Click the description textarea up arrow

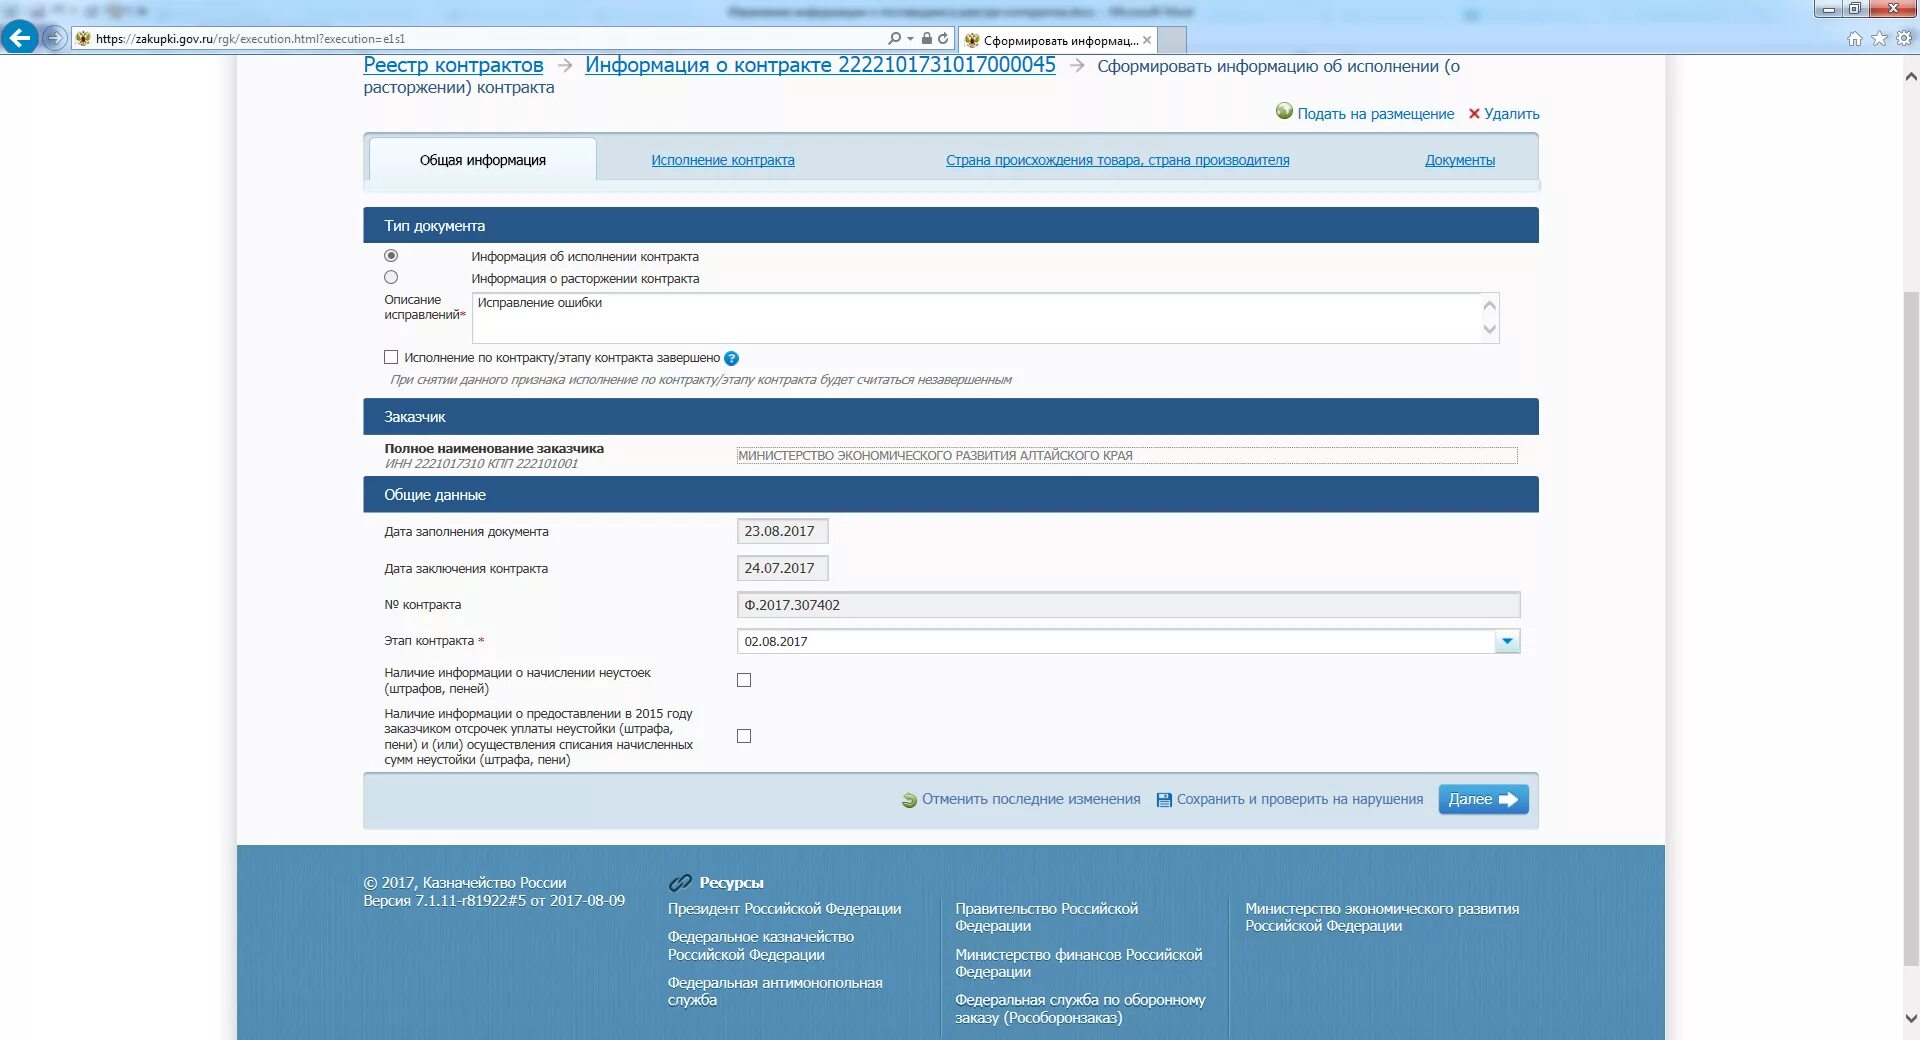[x=1489, y=305]
